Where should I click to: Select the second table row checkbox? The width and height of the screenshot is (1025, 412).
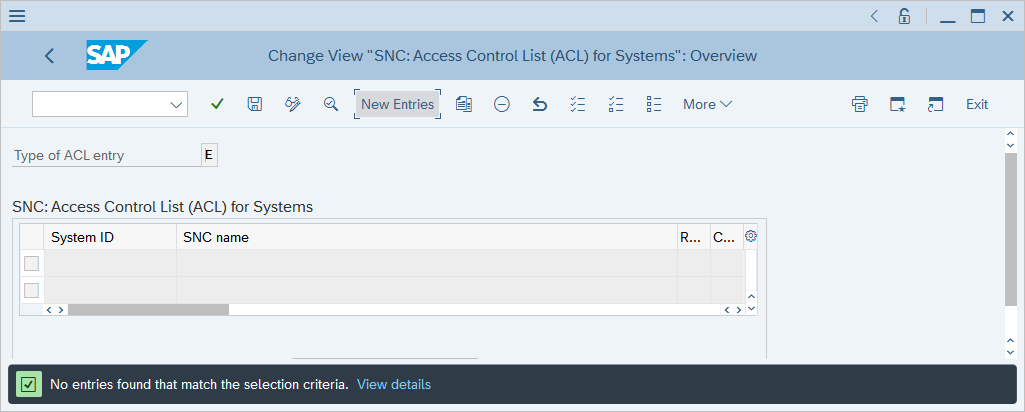point(31,290)
